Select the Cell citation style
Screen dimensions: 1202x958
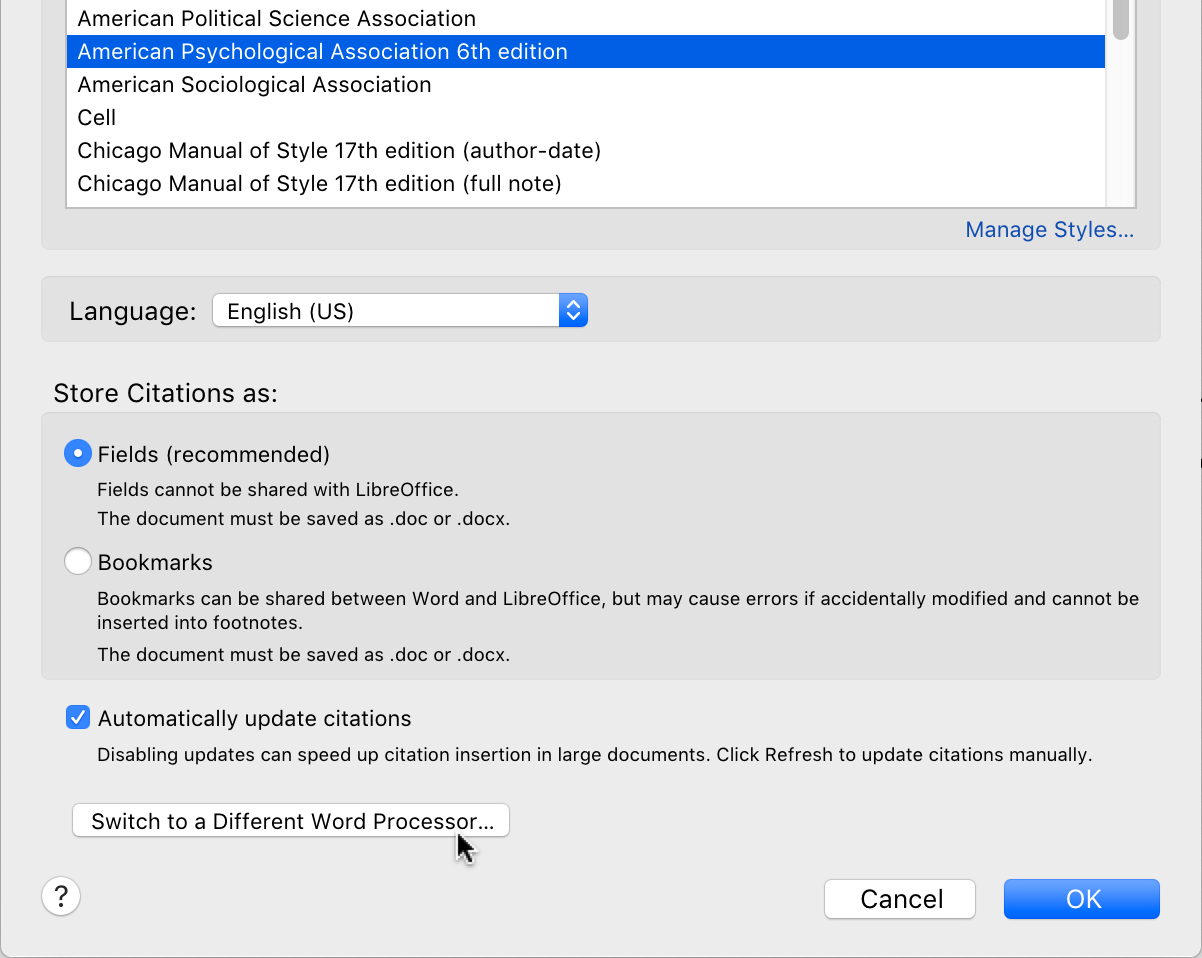tap(96, 117)
